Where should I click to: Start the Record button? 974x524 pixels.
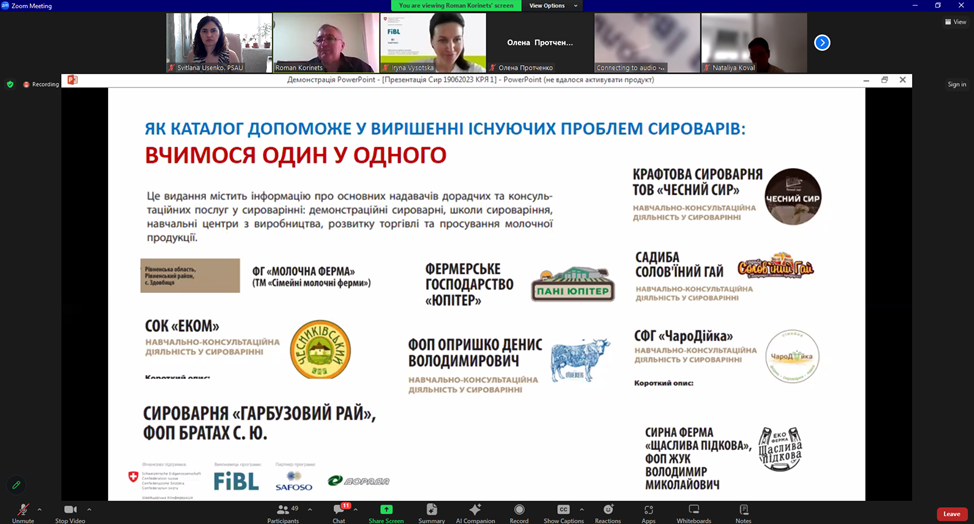tap(519, 513)
